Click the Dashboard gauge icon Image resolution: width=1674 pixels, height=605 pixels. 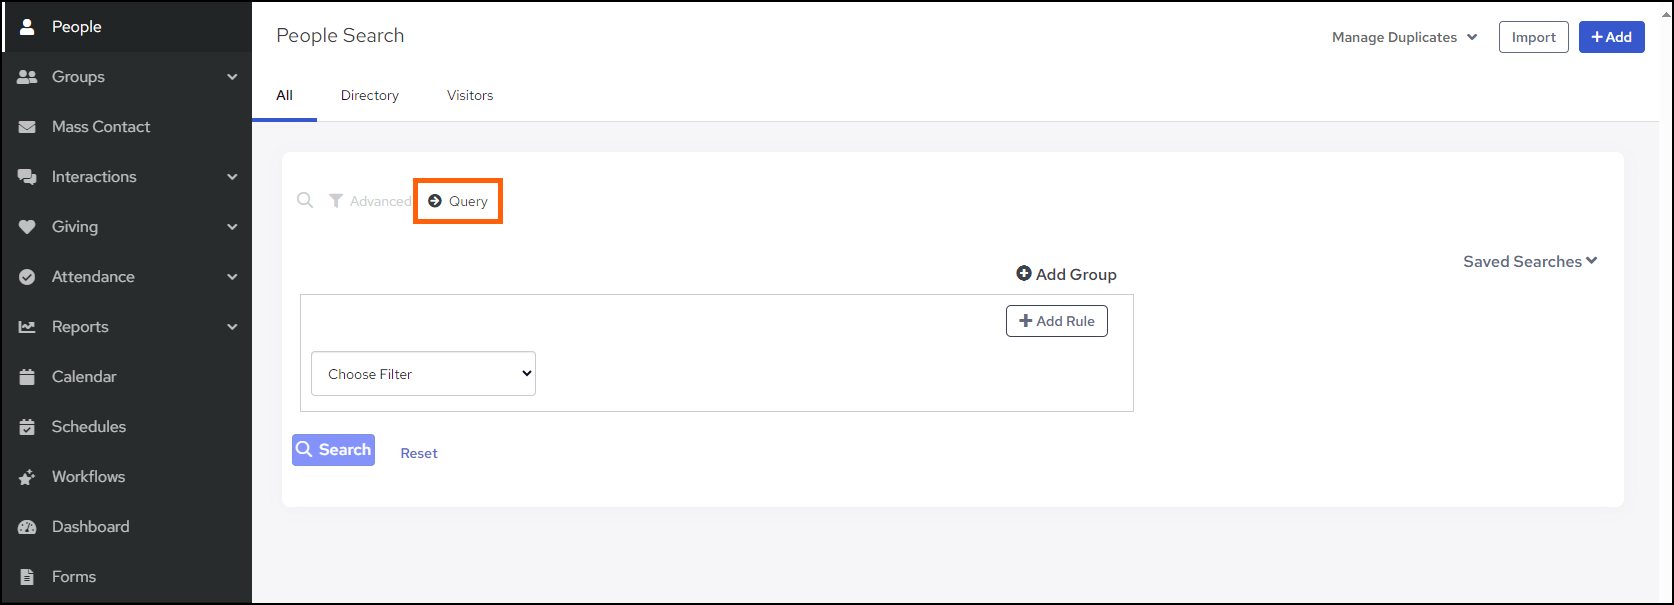pos(27,527)
